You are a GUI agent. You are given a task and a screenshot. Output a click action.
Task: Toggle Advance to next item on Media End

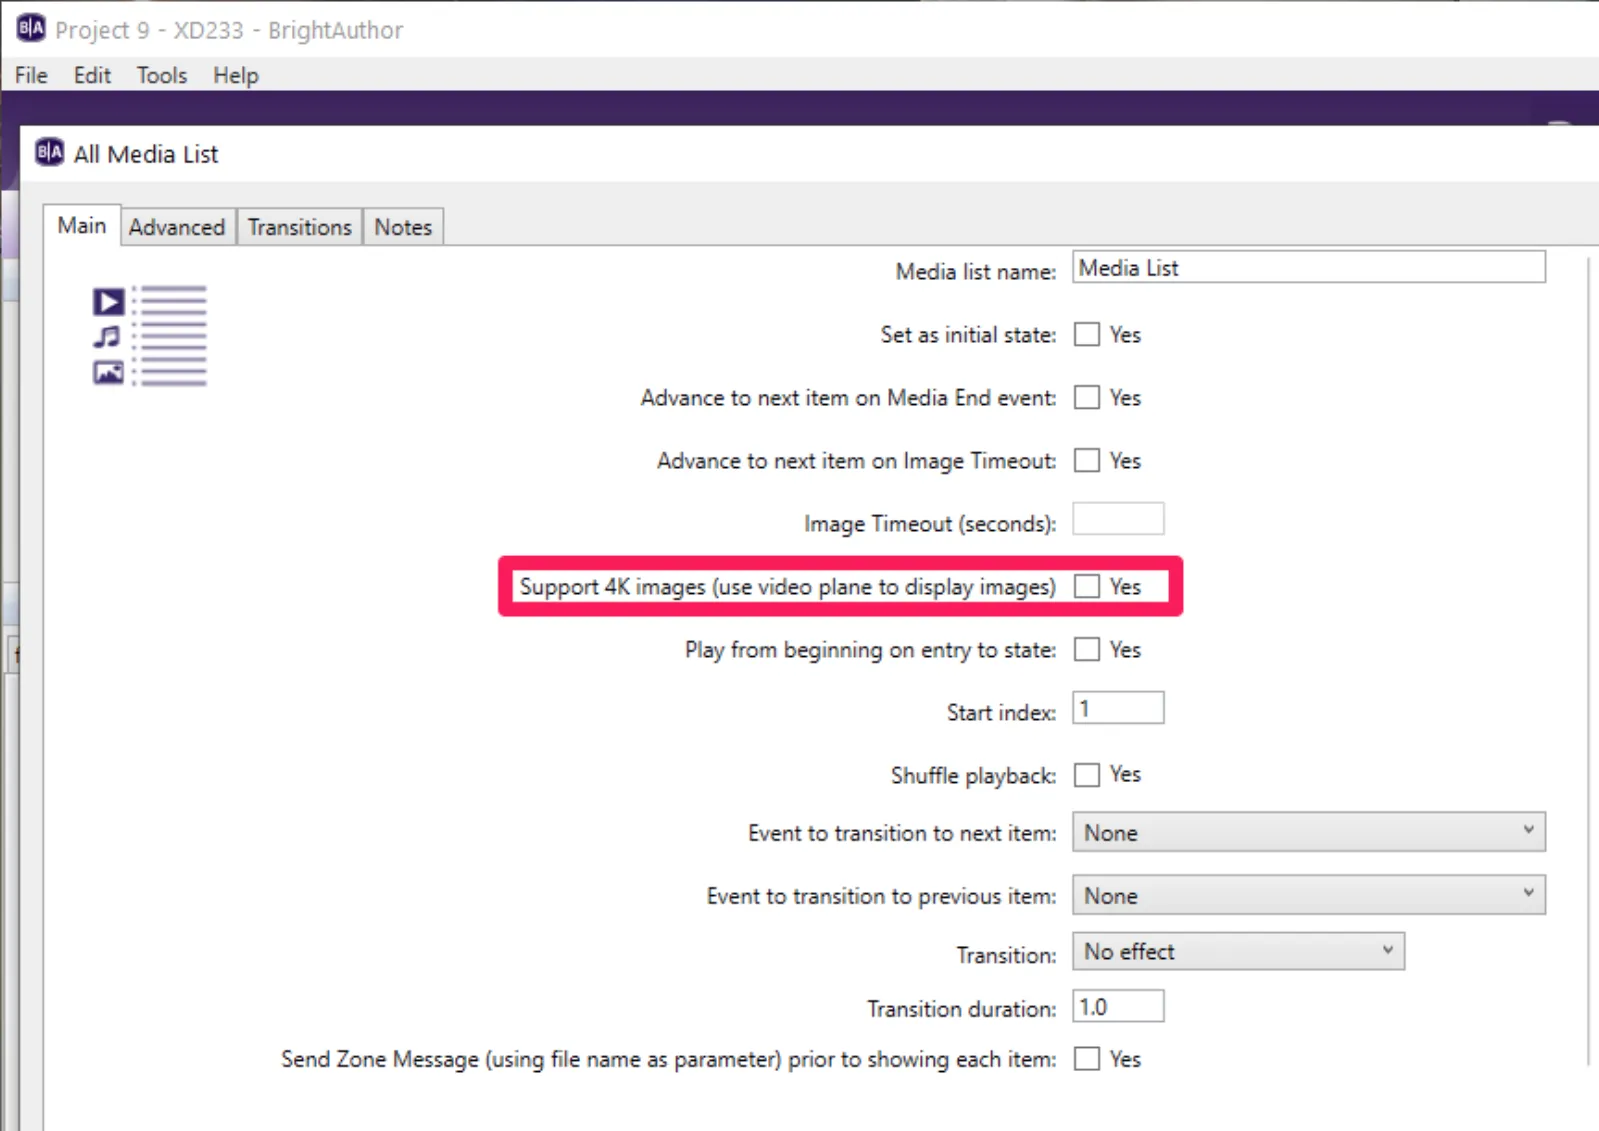pos(1087,397)
